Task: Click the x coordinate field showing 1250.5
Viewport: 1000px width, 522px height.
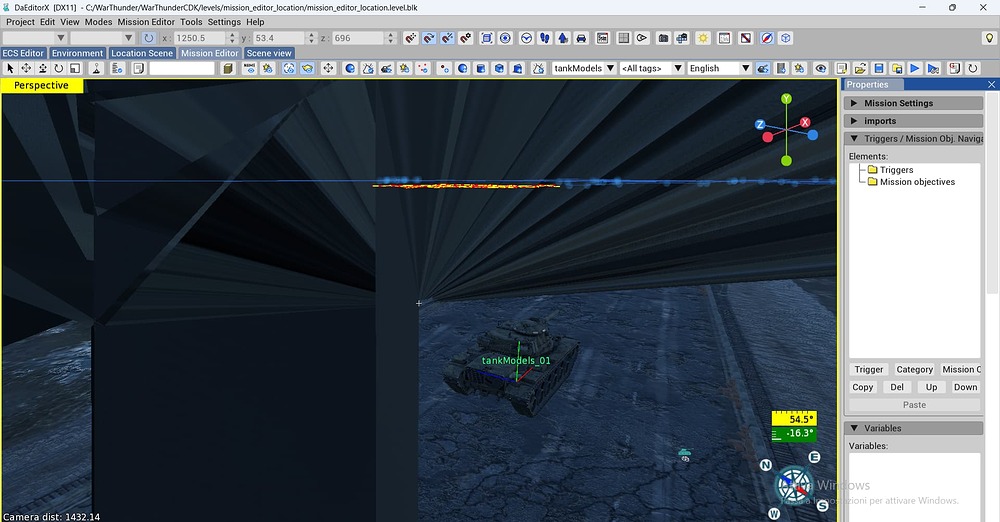Action: point(199,38)
